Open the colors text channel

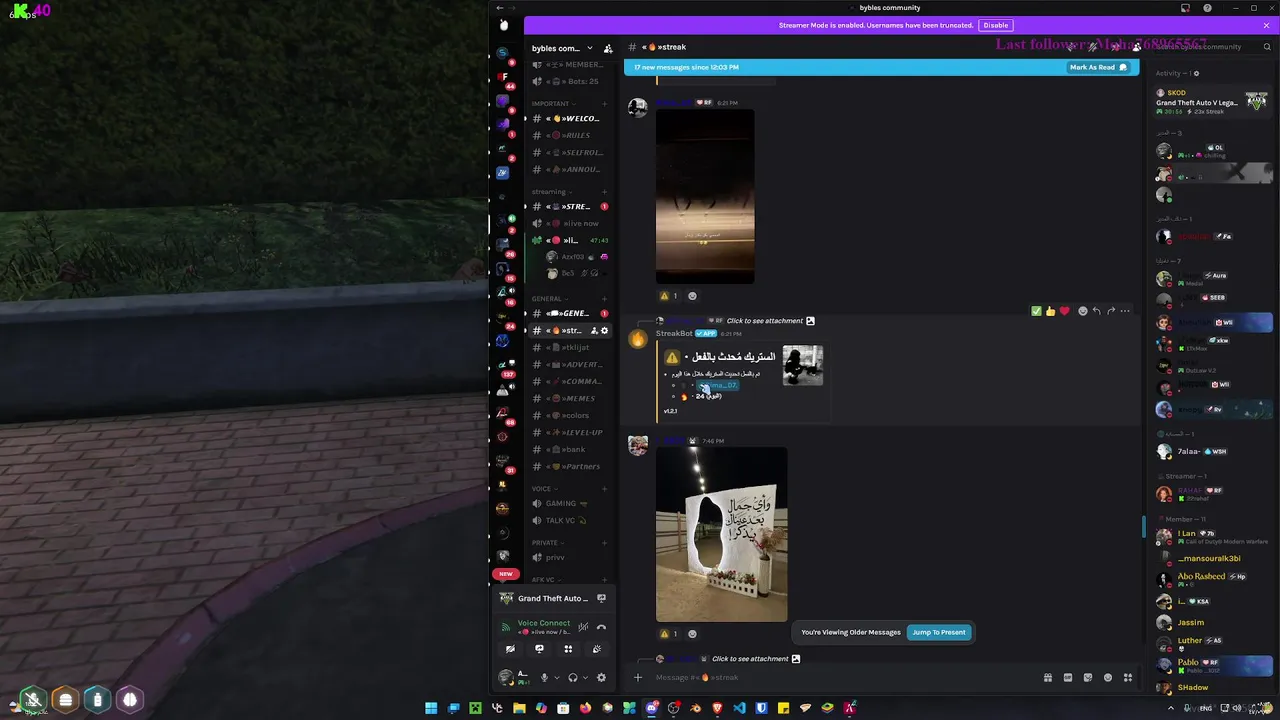570,415
